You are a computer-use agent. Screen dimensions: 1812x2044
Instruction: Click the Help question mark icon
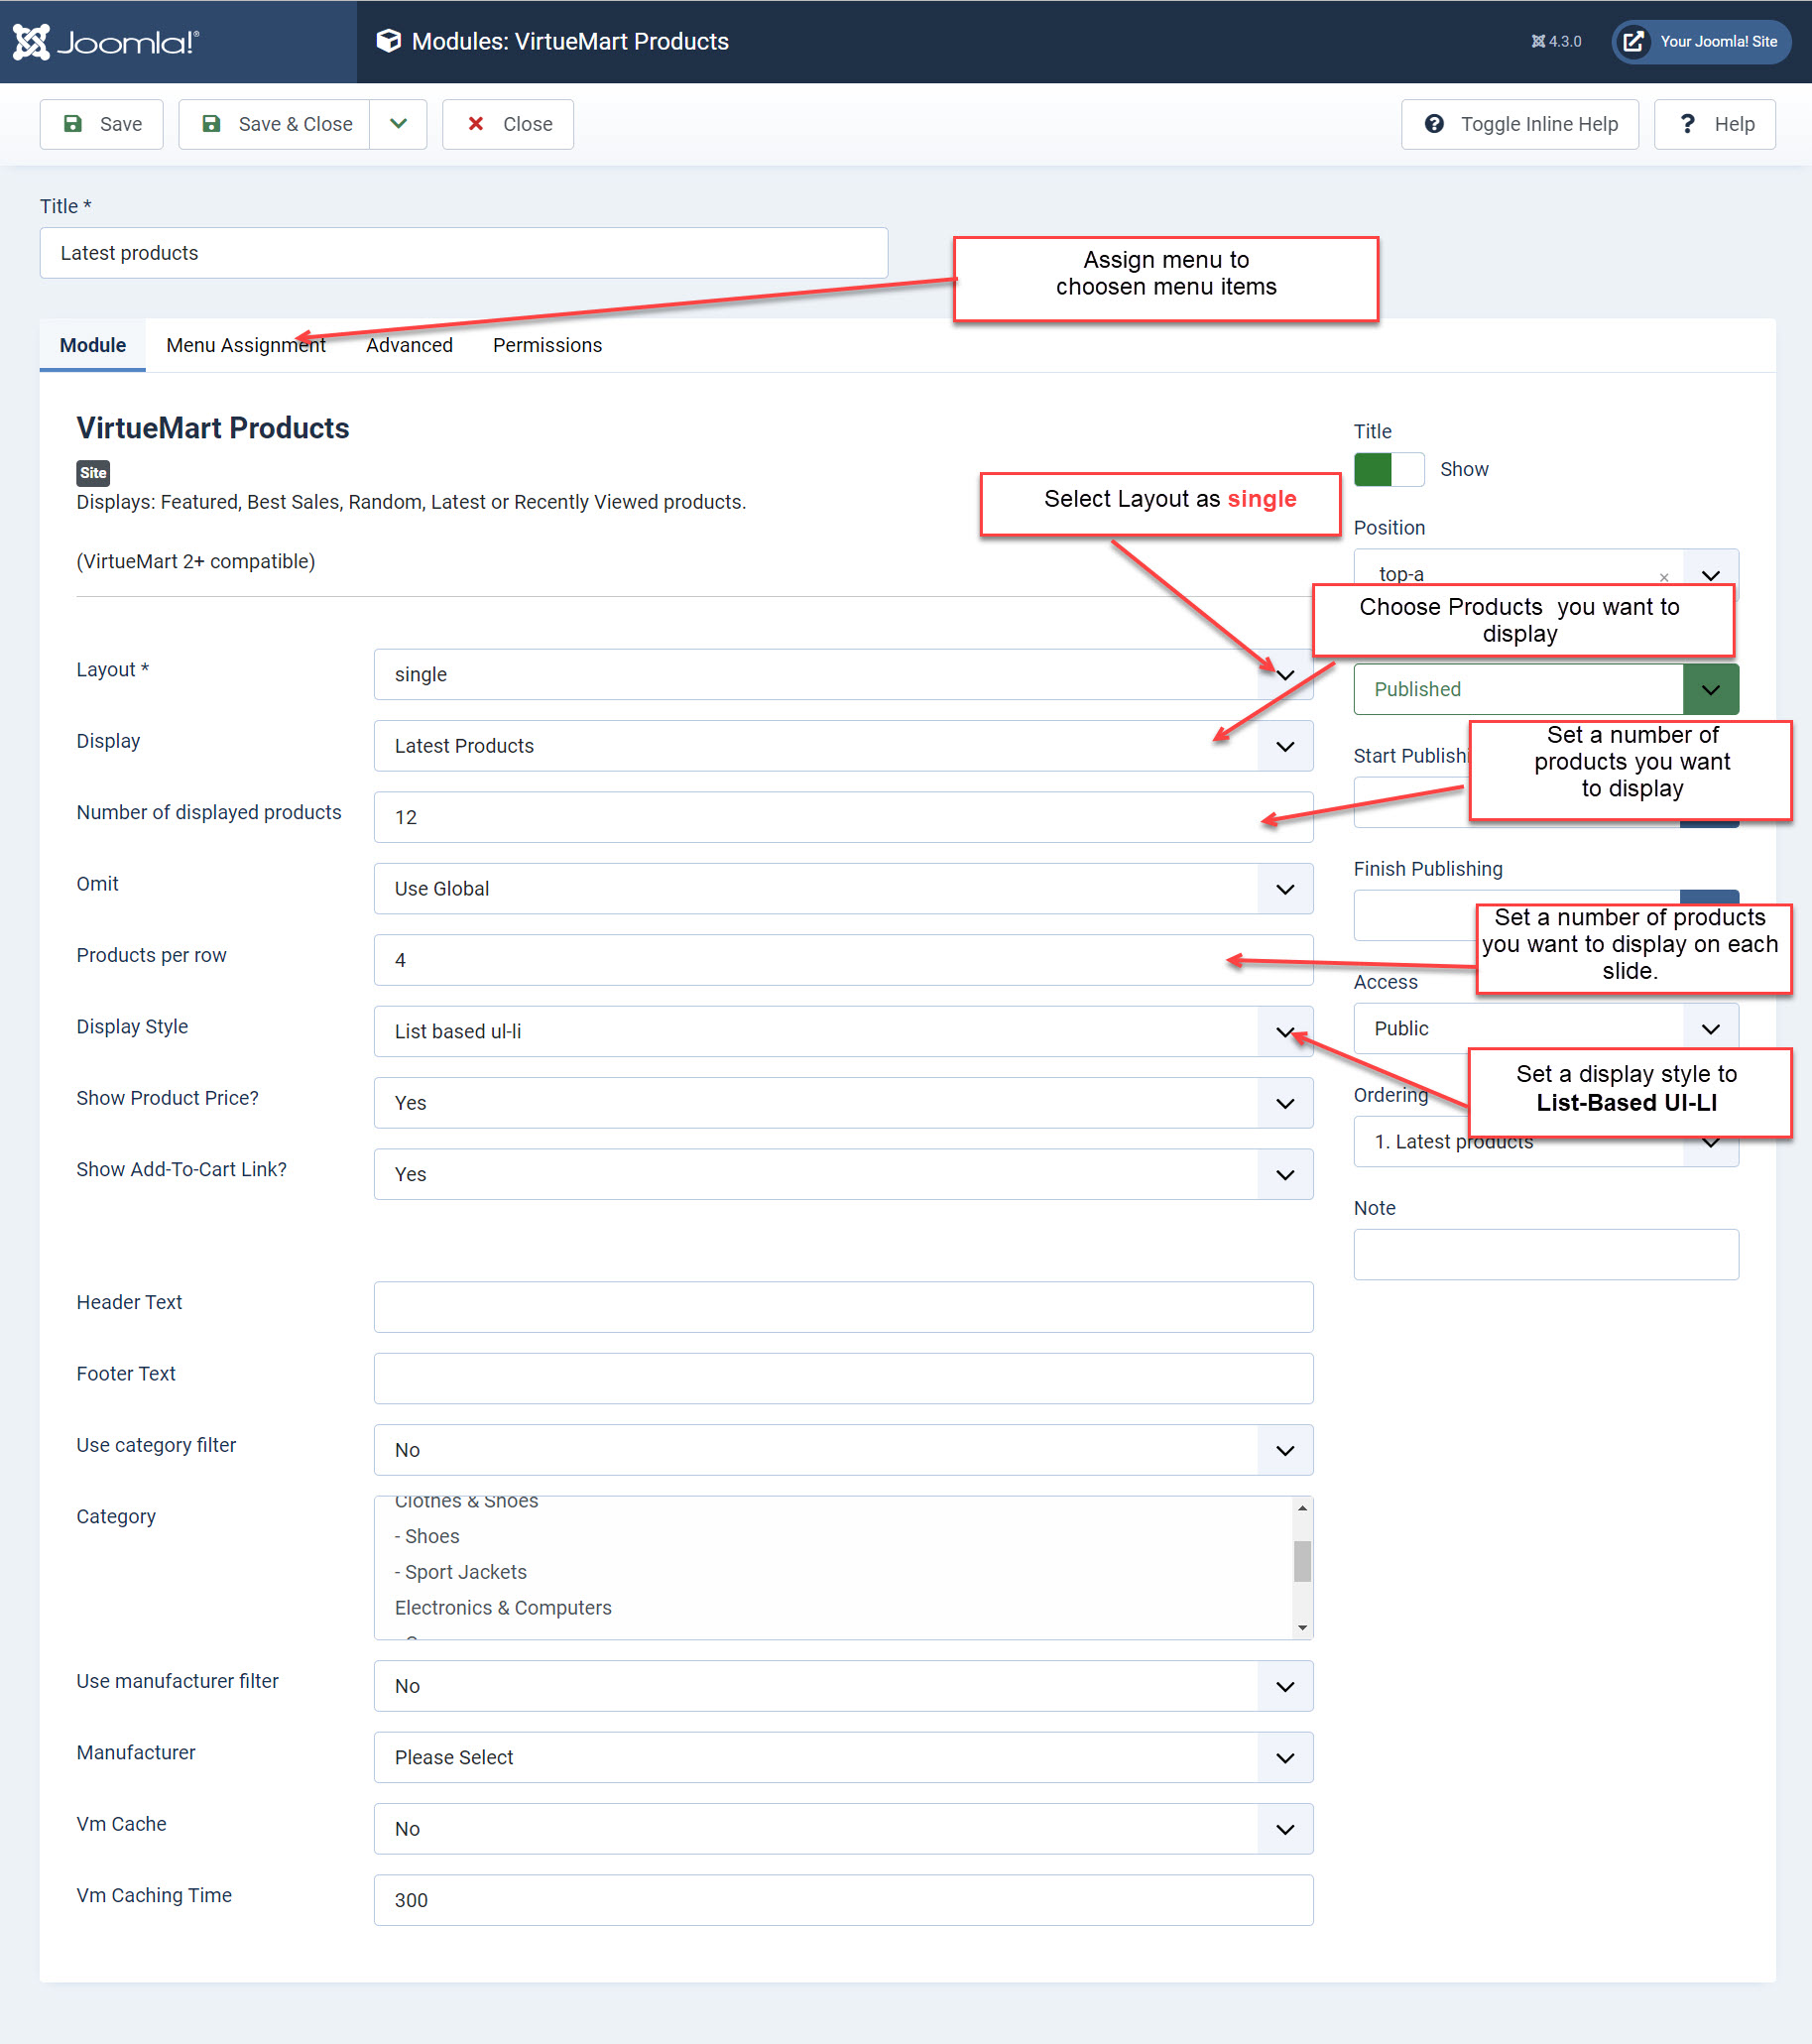click(x=1687, y=124)
